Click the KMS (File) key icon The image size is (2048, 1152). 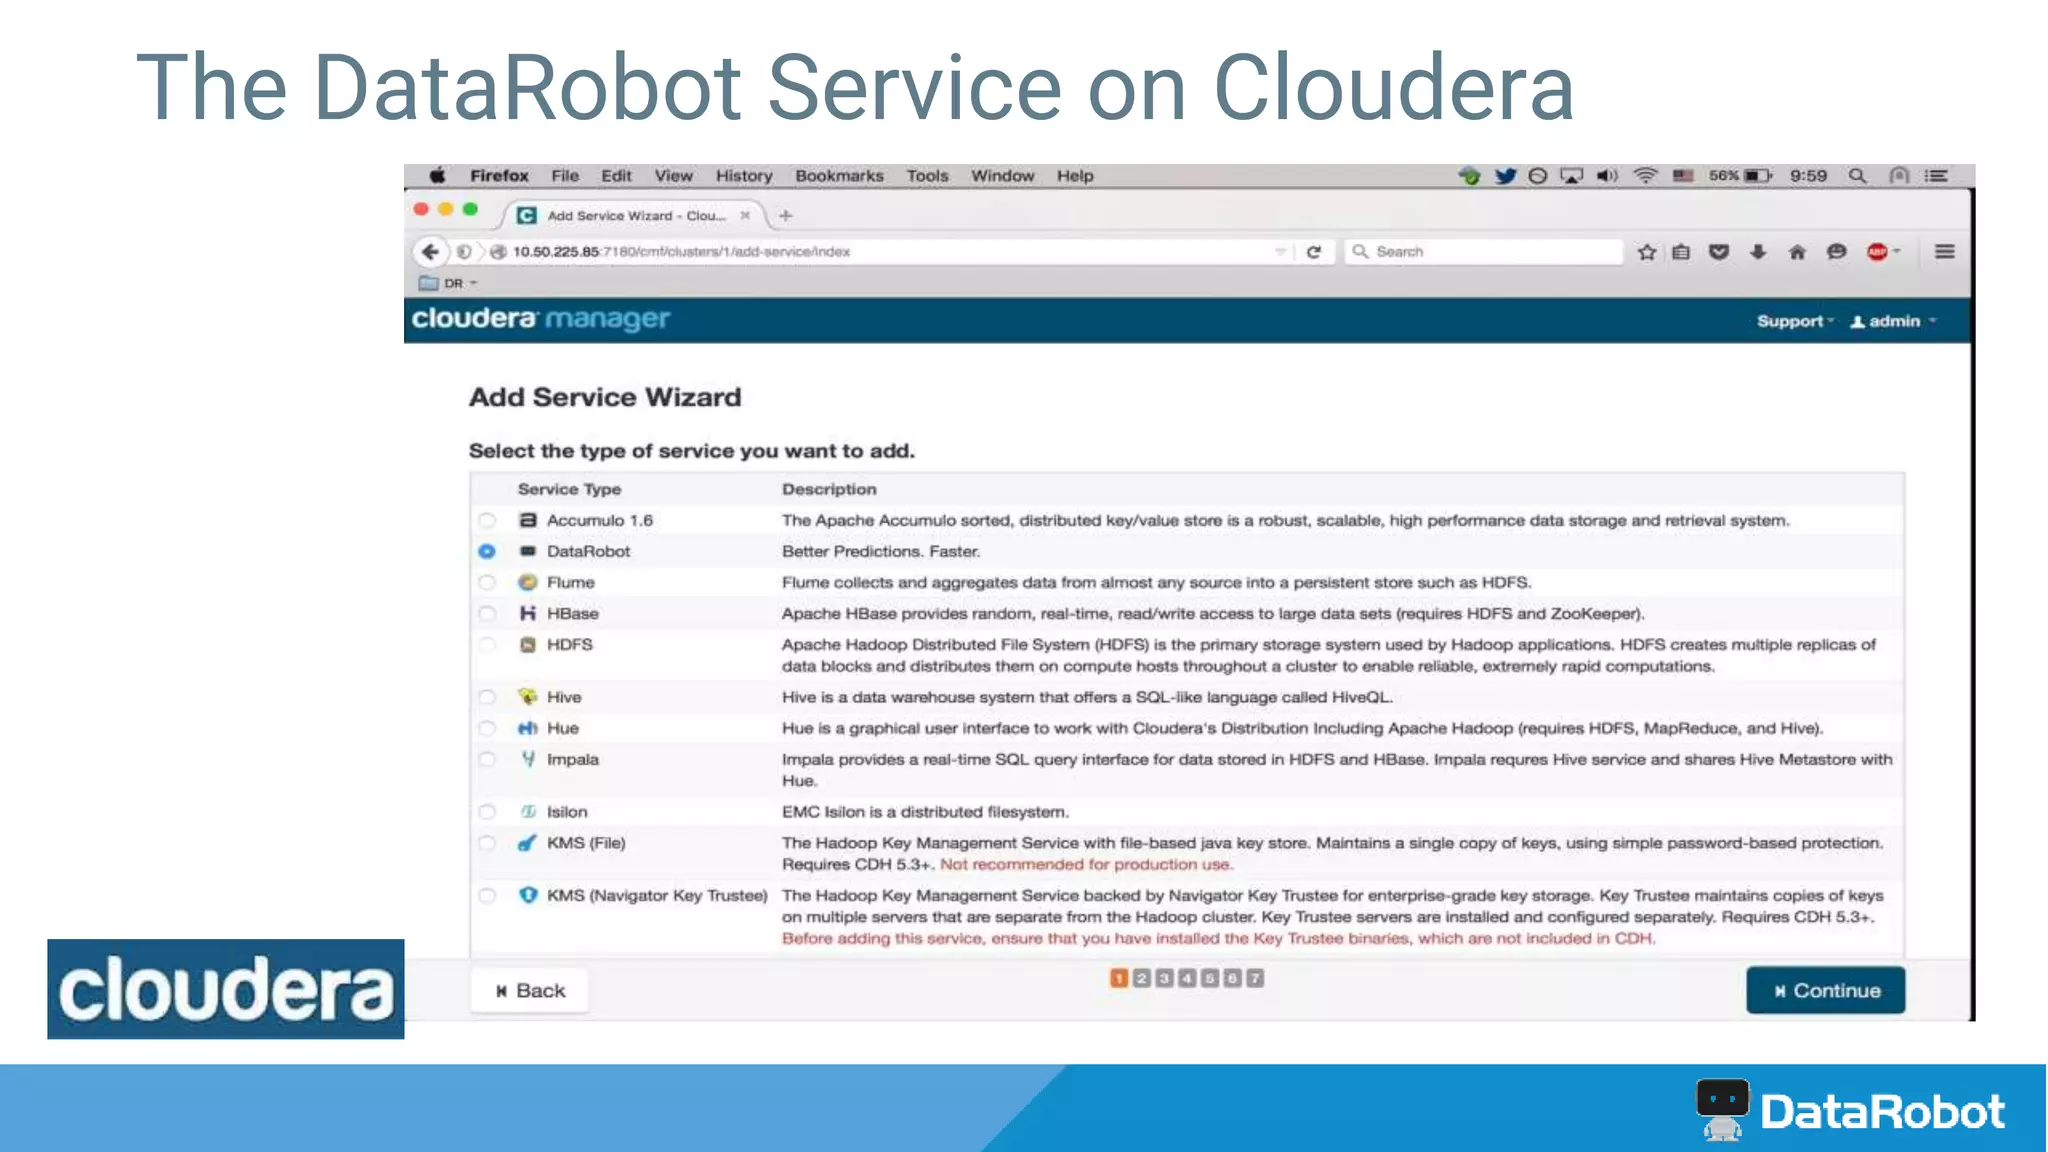click(x=527, y=843)
